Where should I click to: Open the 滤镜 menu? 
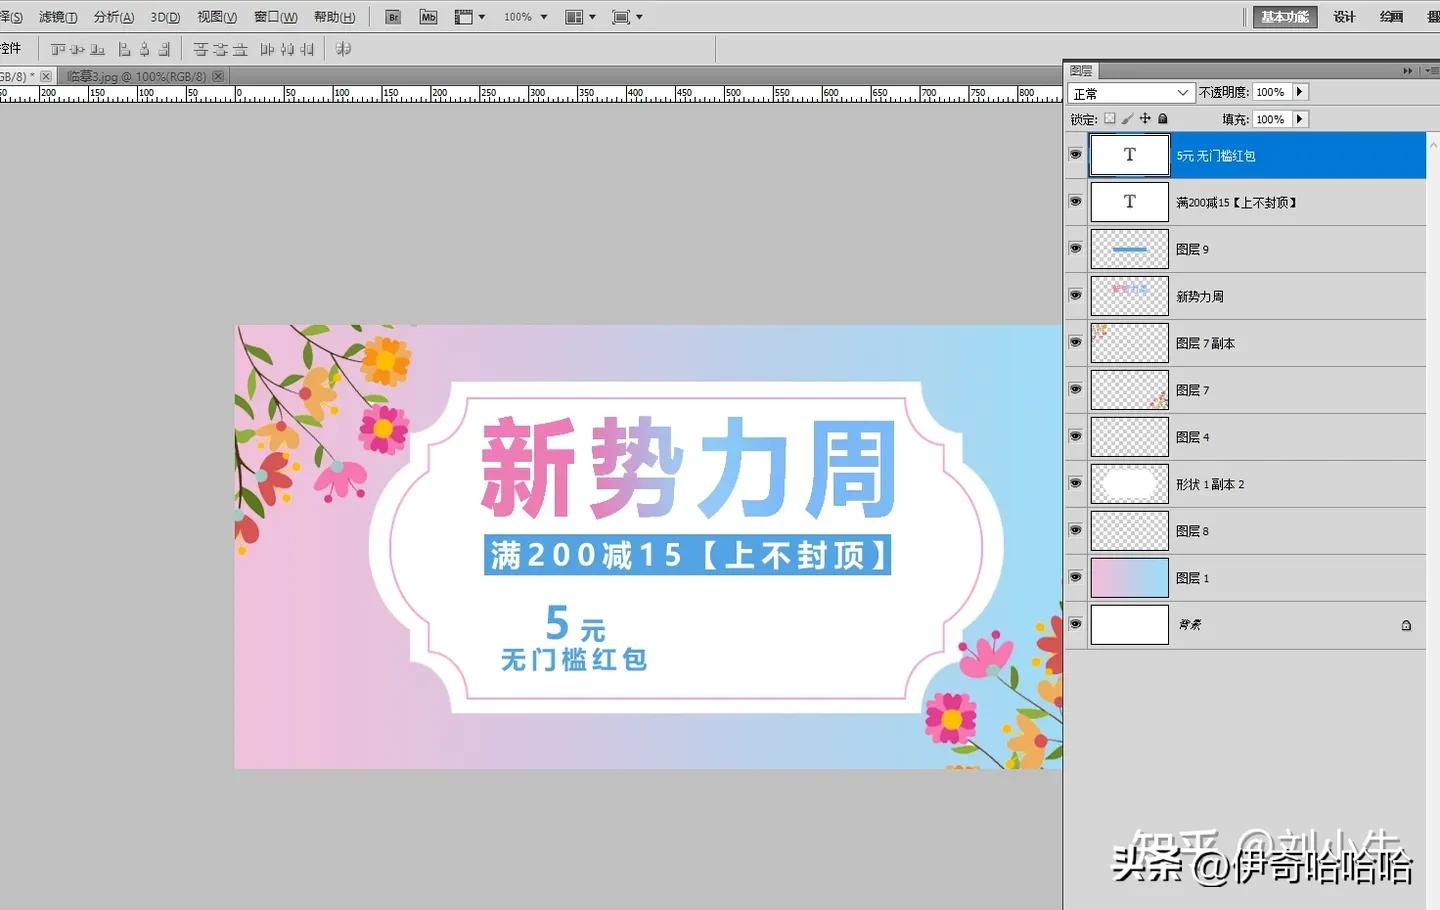coord(57,16)
